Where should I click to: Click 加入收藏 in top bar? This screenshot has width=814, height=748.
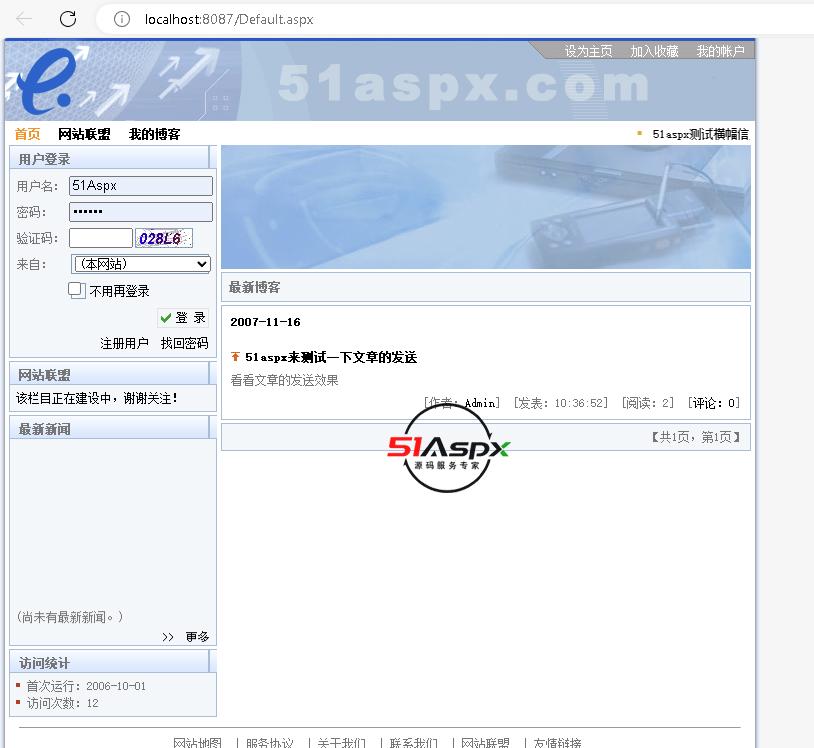pos(654,51)
